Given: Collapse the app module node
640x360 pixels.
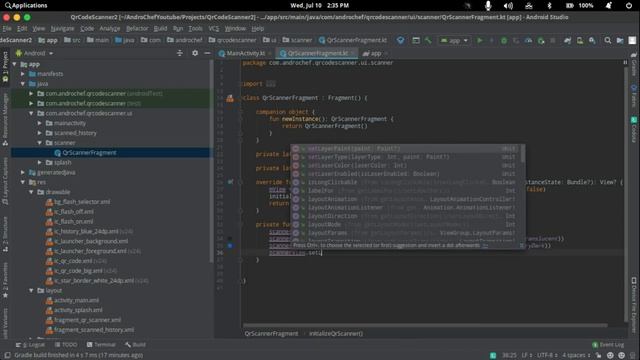Looking at the screenshot, I should pyautogui.click(x=15, y=64).
